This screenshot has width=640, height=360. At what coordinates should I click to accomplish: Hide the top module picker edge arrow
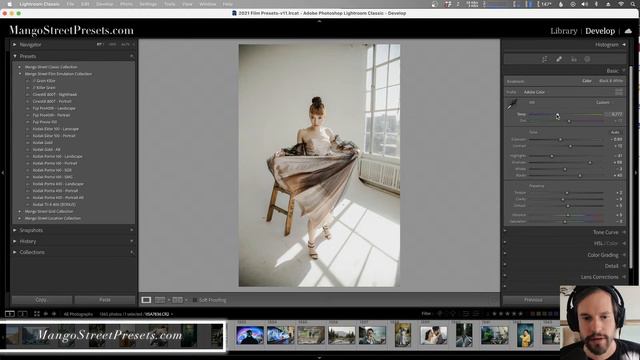[320, 21]
